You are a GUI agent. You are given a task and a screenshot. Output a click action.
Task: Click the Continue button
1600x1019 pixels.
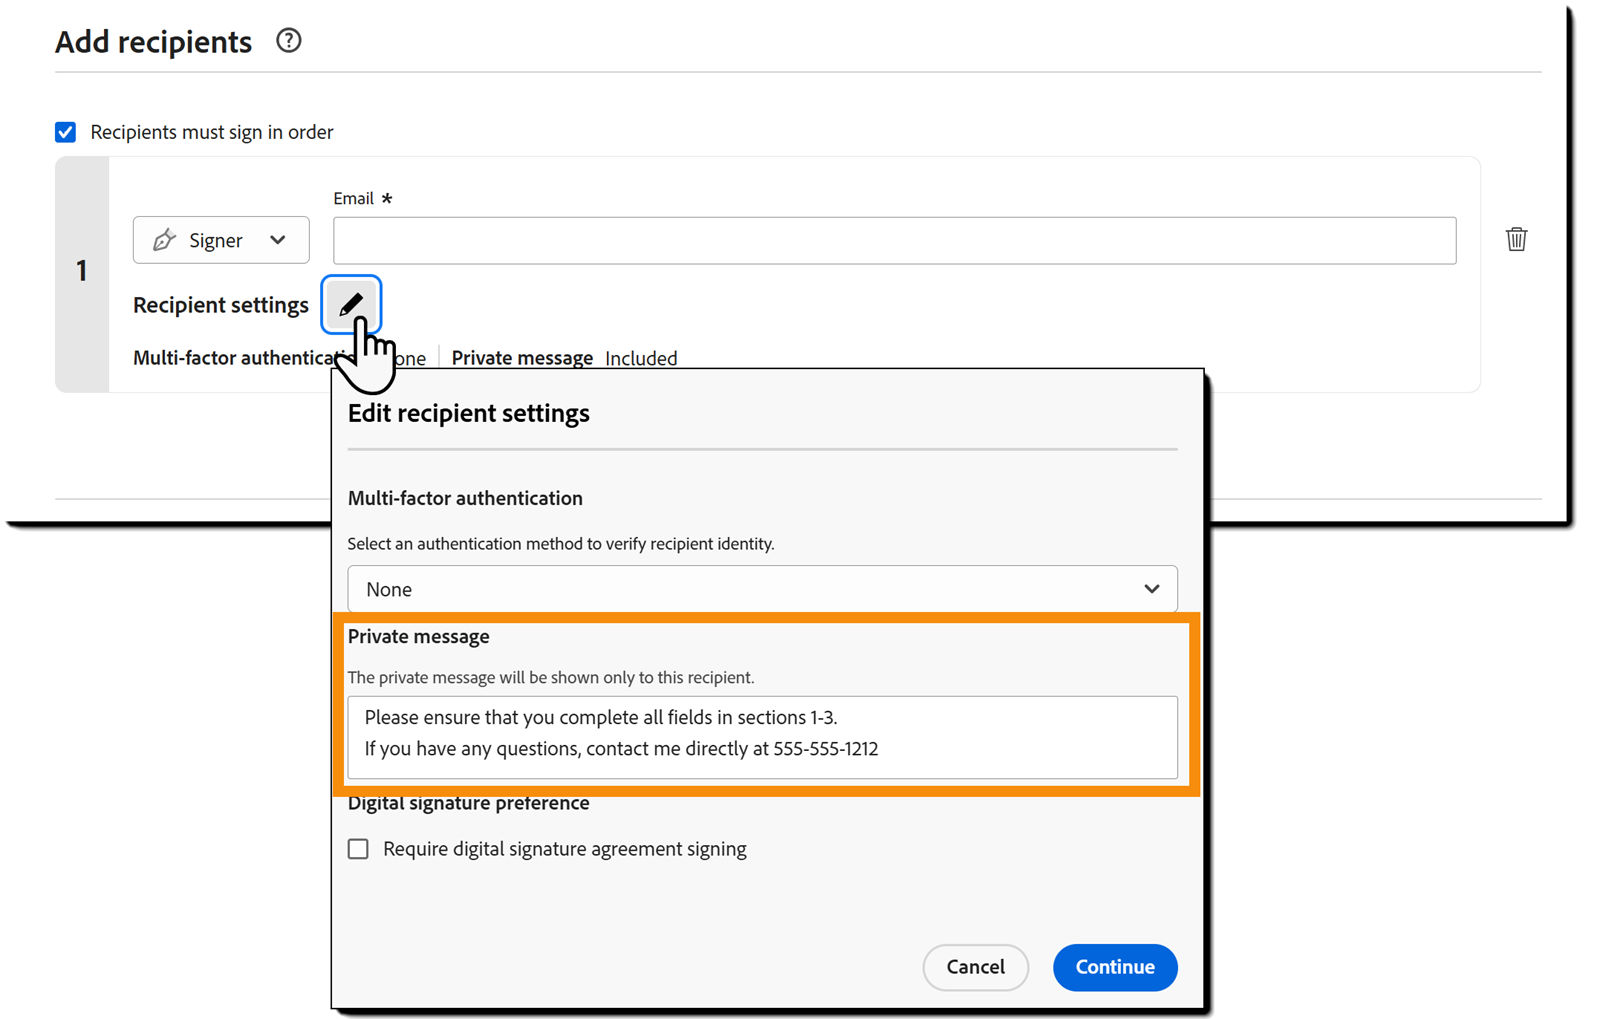click(1114, 967)
